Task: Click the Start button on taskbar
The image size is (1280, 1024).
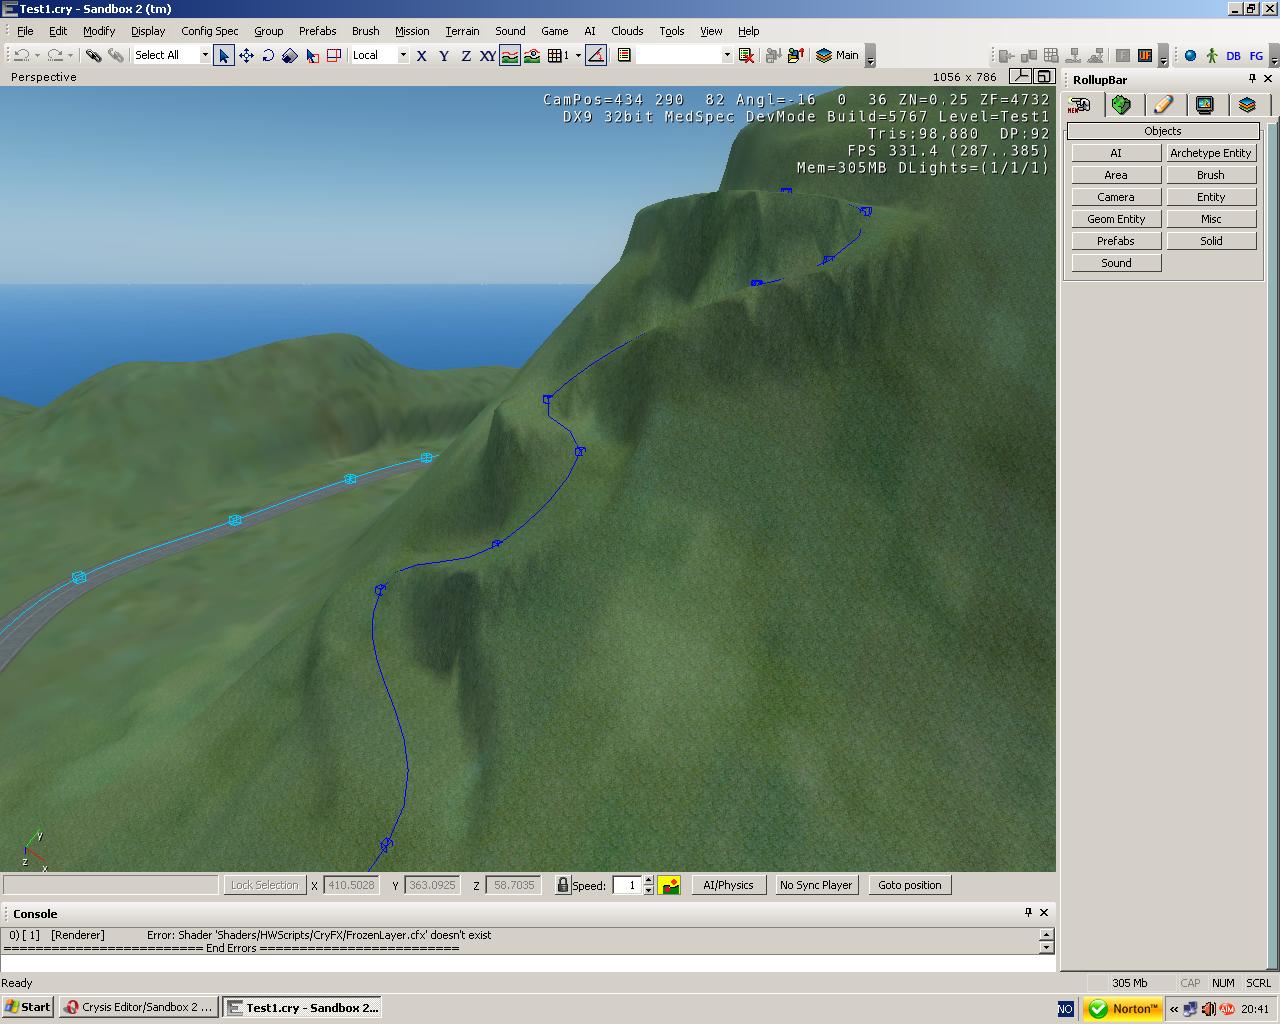Action: click(x=28, y=1007)
